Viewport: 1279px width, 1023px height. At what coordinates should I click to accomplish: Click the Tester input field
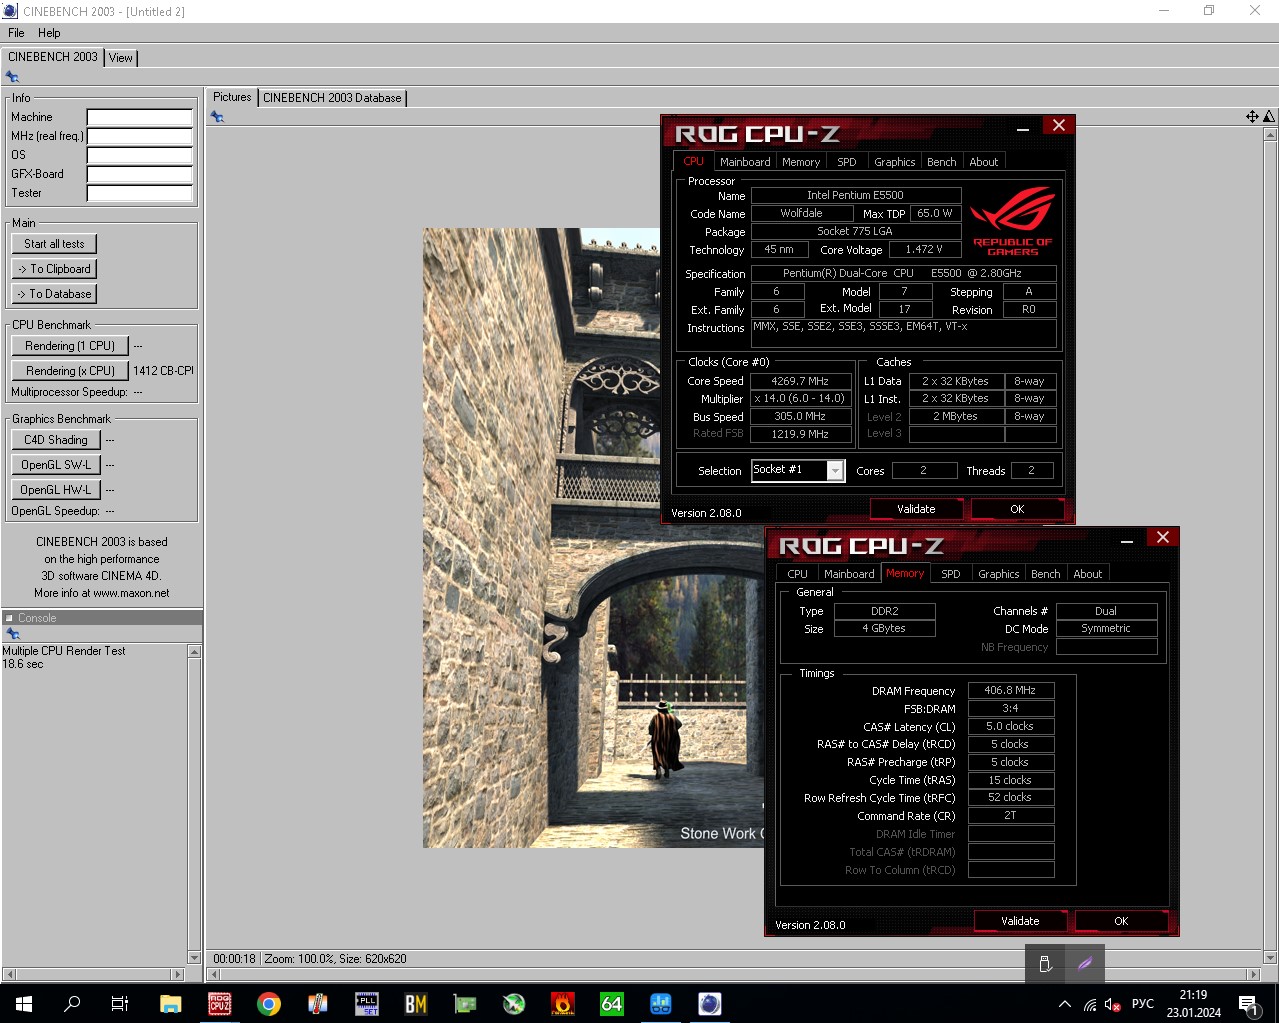point(139,193)
